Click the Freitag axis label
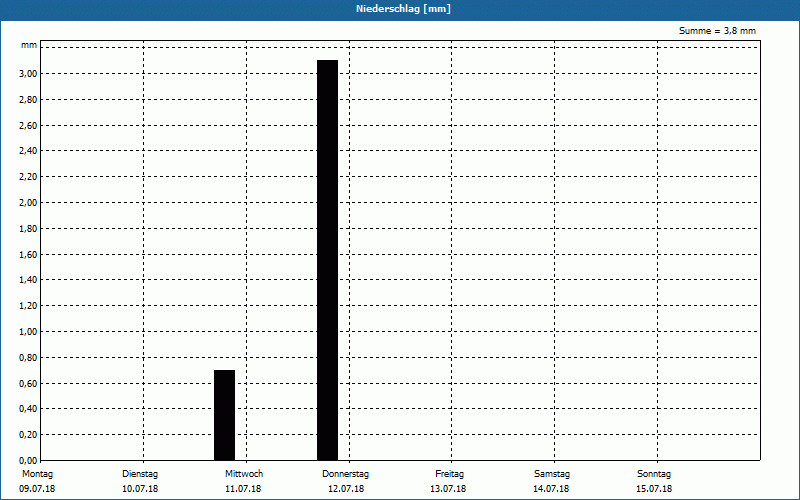 449,474
